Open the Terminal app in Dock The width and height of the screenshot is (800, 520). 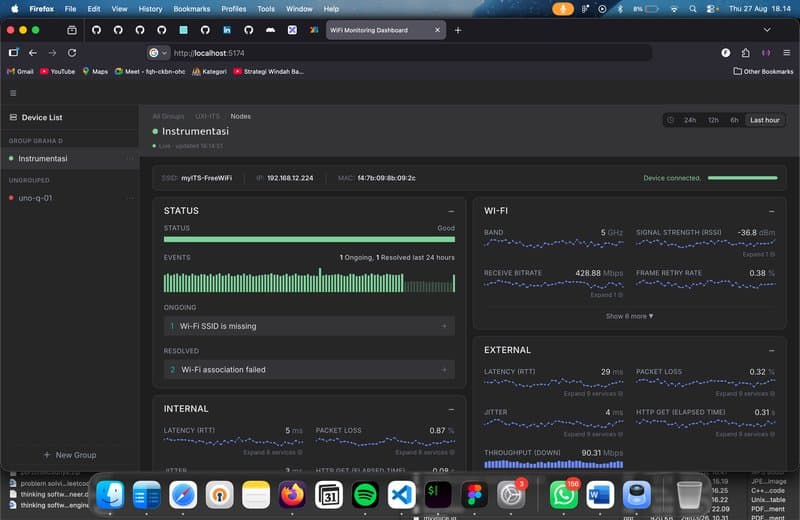pos(438,494)
